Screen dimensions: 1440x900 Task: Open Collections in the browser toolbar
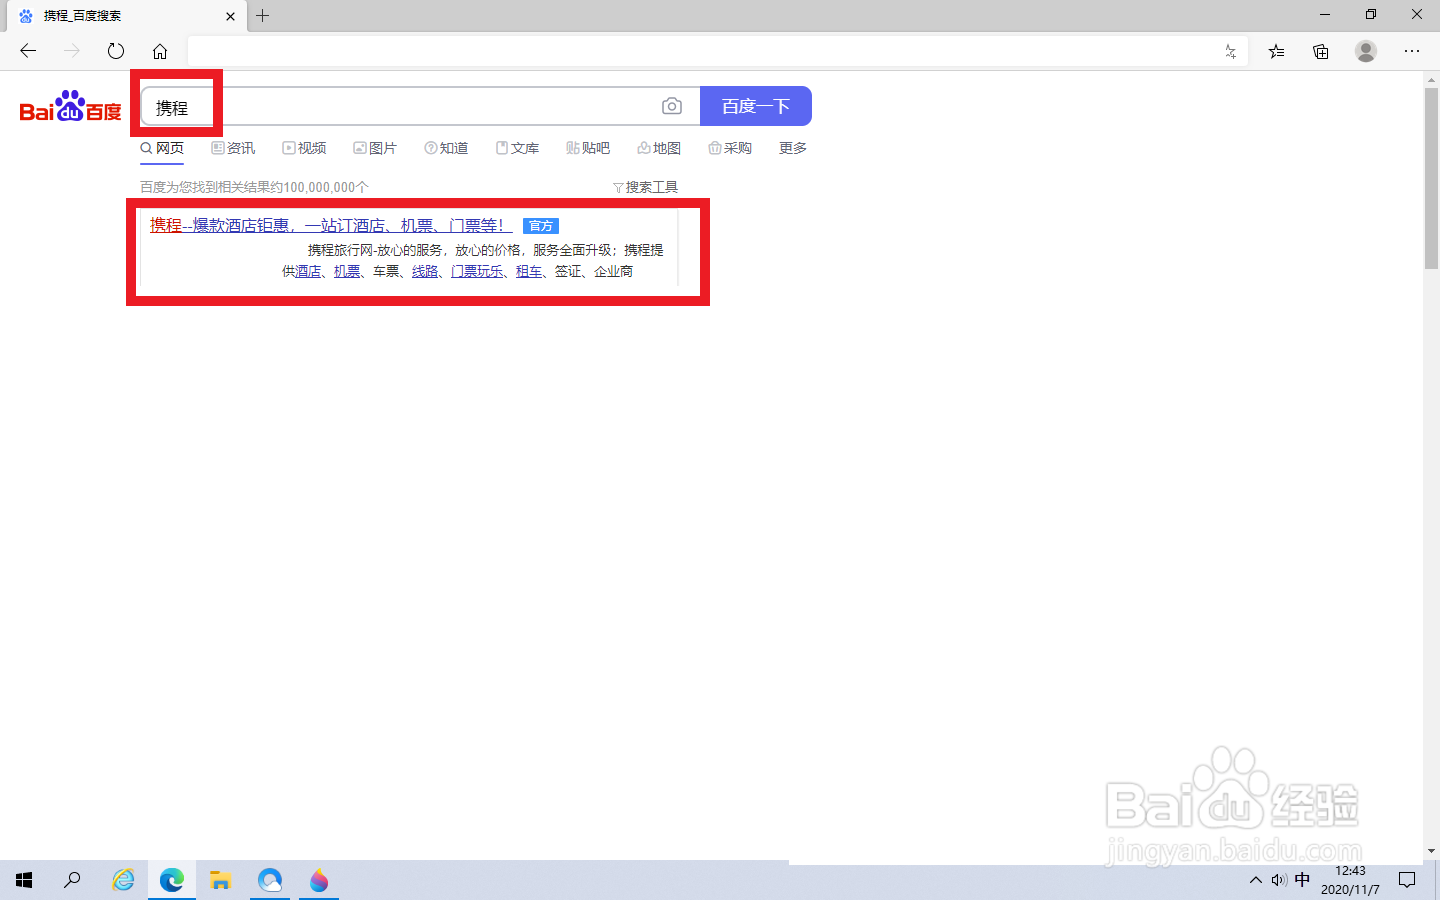coord(1321,51)
